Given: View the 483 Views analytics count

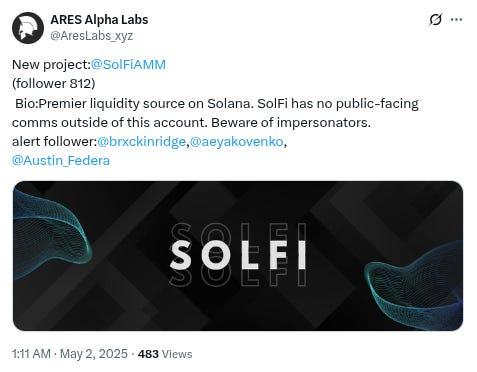Looking at the screenshot, I should [165, 354].
